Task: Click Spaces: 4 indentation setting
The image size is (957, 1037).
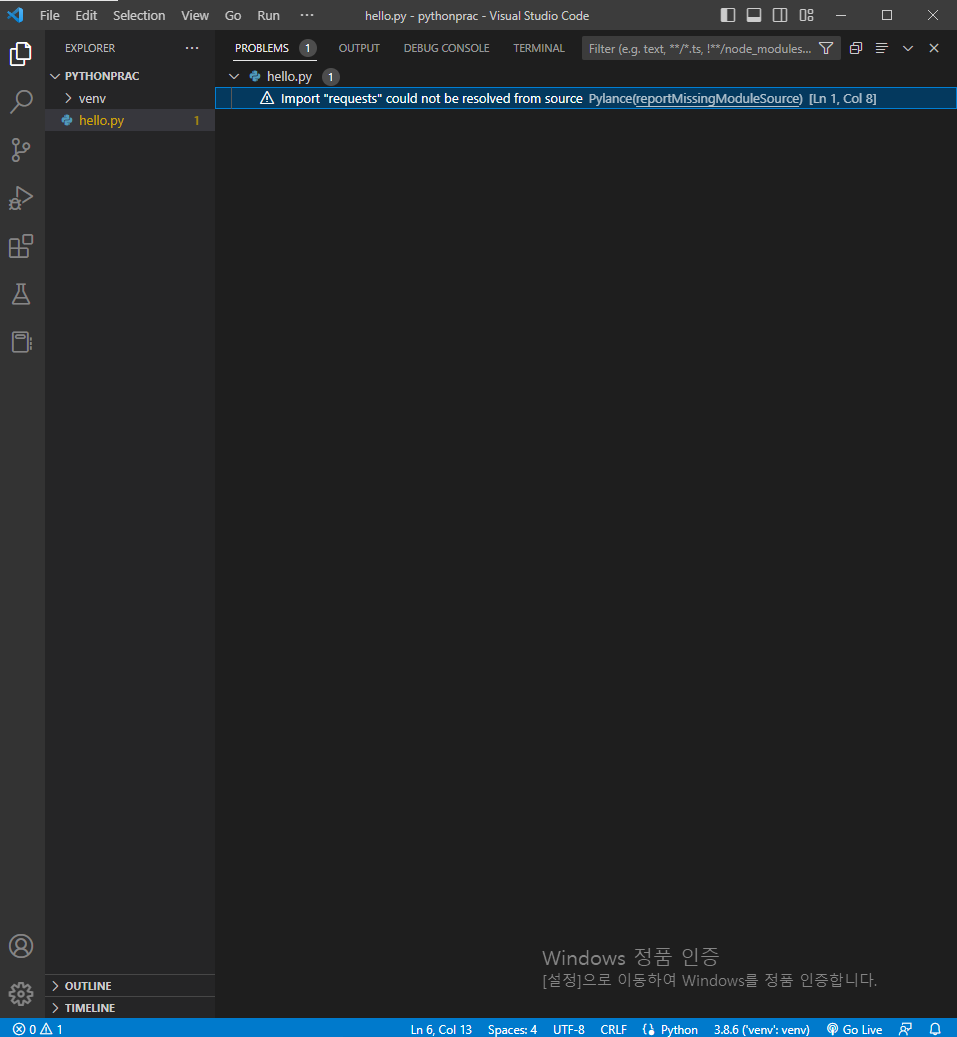Action: (x=512, y=1029)
